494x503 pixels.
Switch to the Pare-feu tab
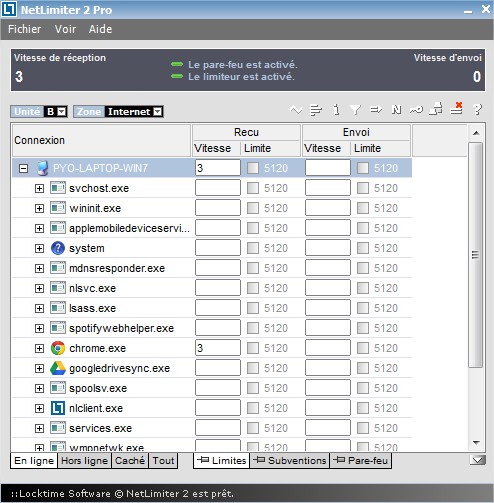point(361,460)
